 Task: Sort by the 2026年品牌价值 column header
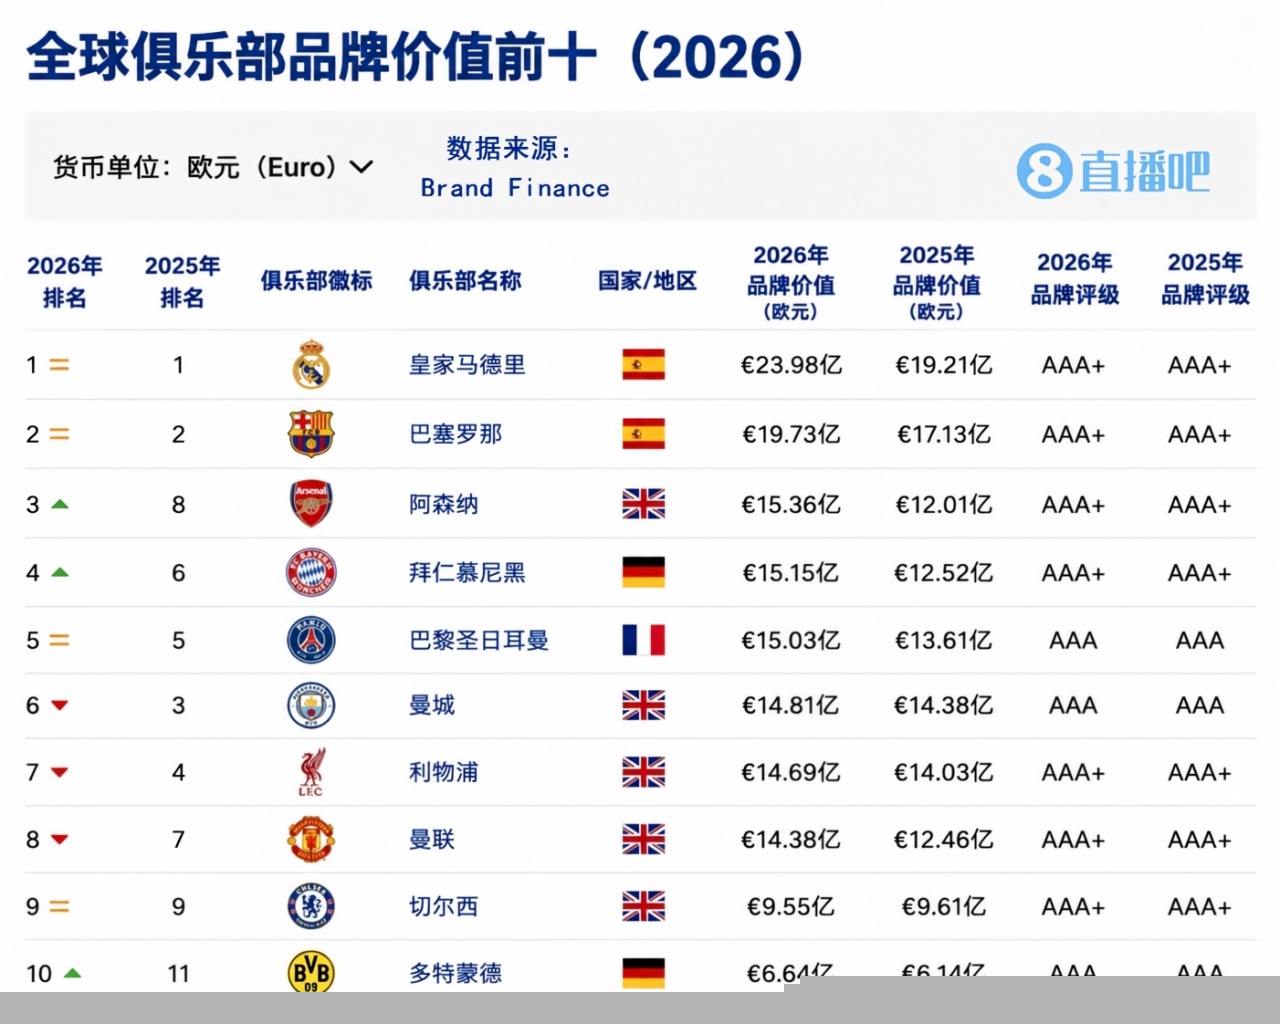pos(791,283)
